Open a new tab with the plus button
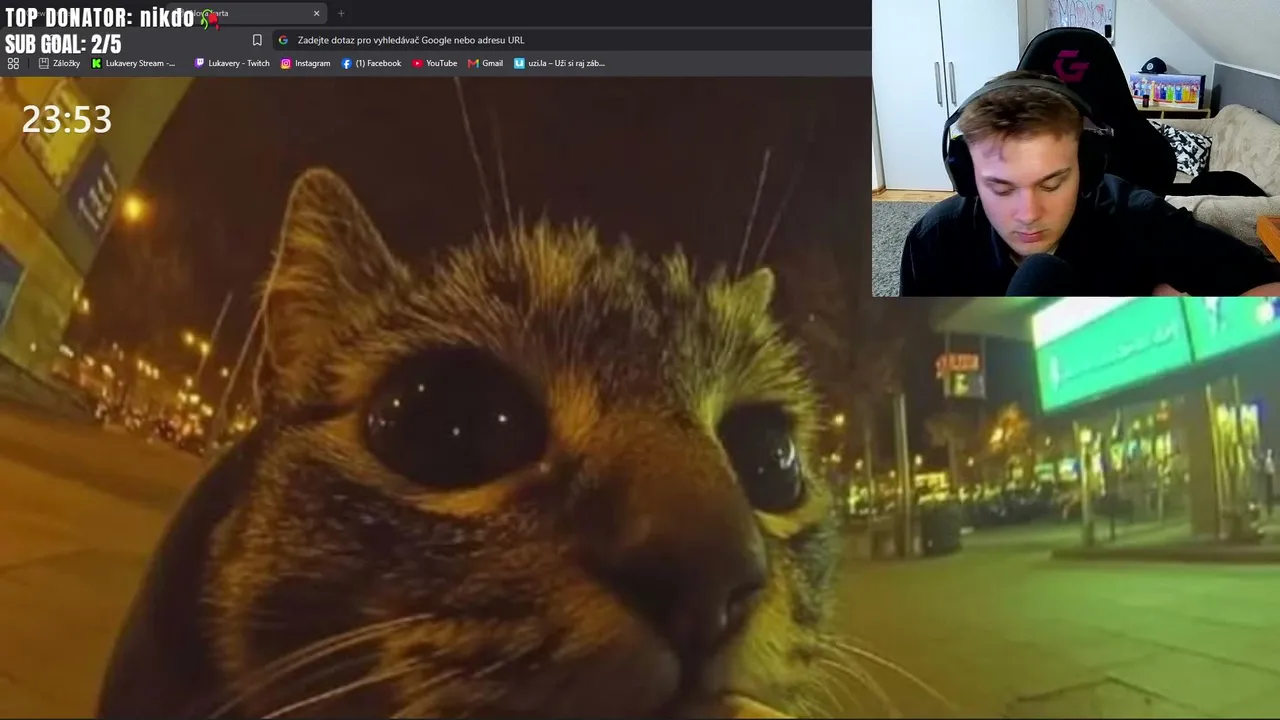Screen dimensions: 1280x720 pos(341,14)
